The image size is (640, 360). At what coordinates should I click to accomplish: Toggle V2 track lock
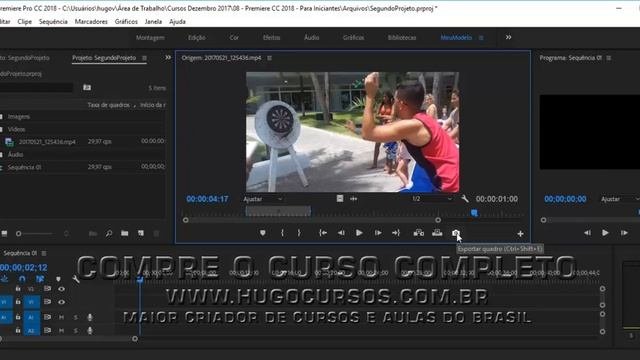[x=18, y=289]
